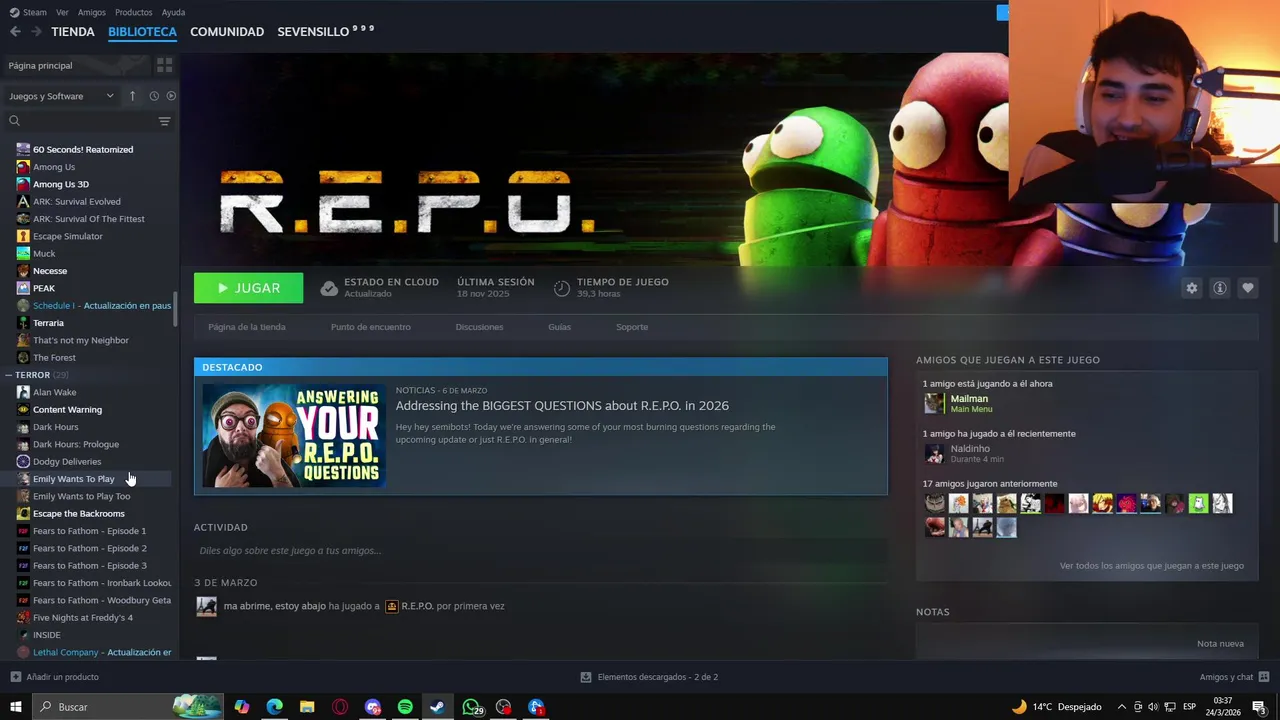Select Among Us 3D in library
1280x720 pixels.
coord(61,185)
